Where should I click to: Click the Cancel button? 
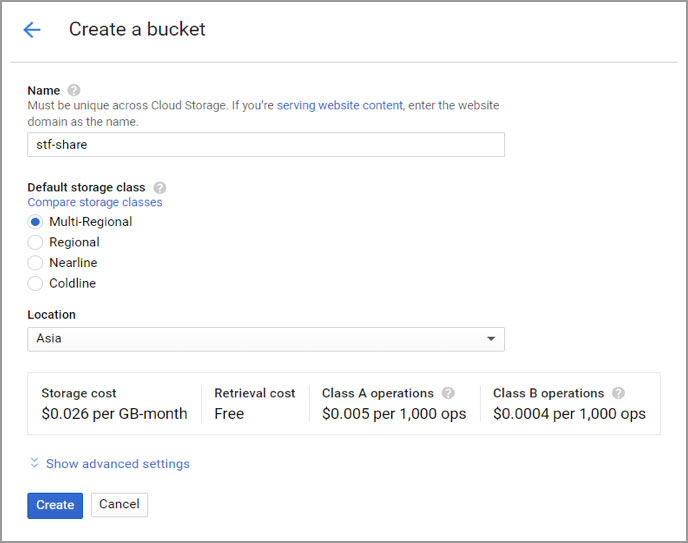[x=119, y=504]
